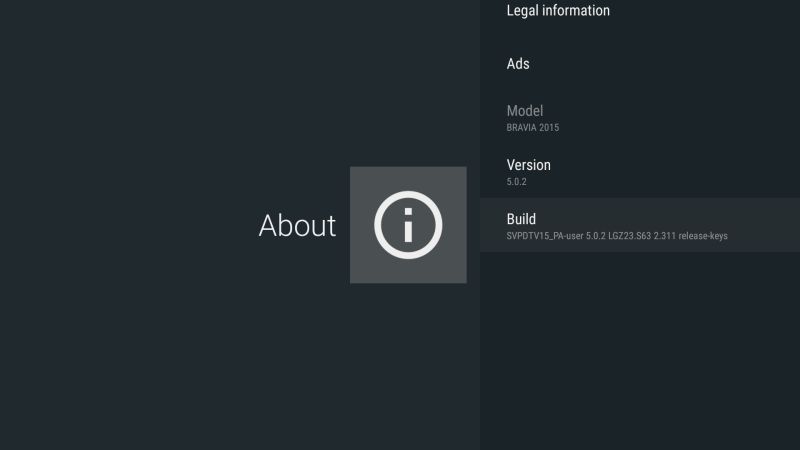The width and height of the screenshot is (800, 450).
Task: Select the highlighted Build row
Action: pos(640,225)
